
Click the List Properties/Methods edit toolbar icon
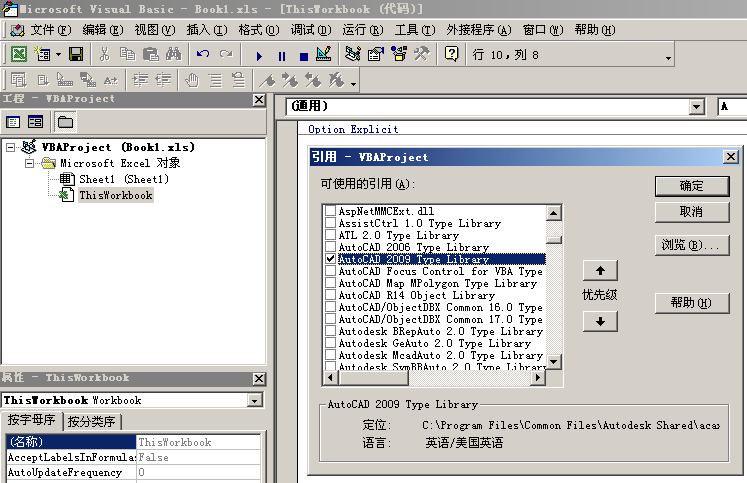coord(19,80)
